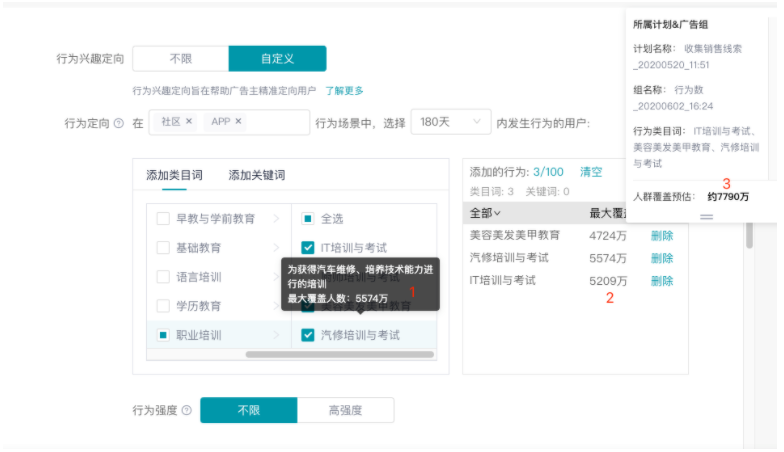The height and width of the screenshot is (452, 784).
Task: Click the 添加的行为 3/100 counter
Action: tap(516, 172)
